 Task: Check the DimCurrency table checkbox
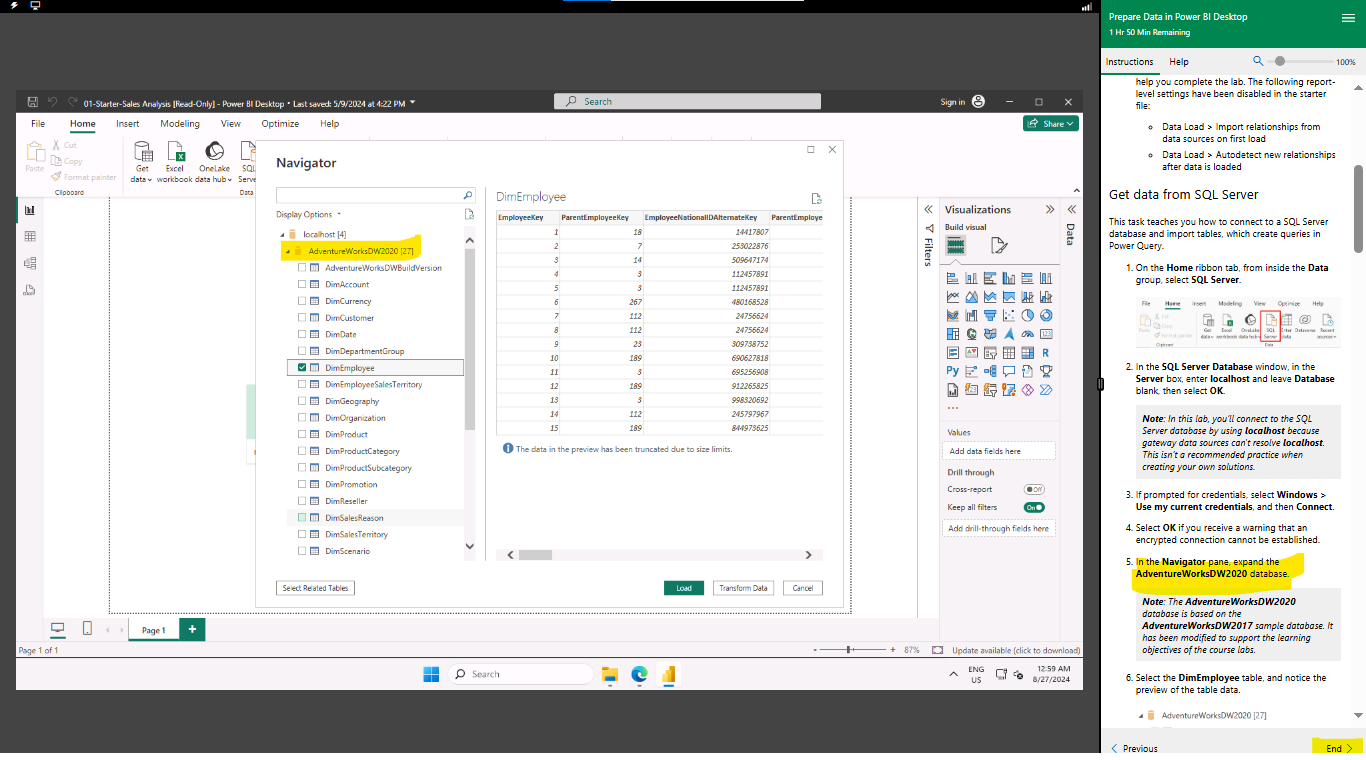[302, 301]
